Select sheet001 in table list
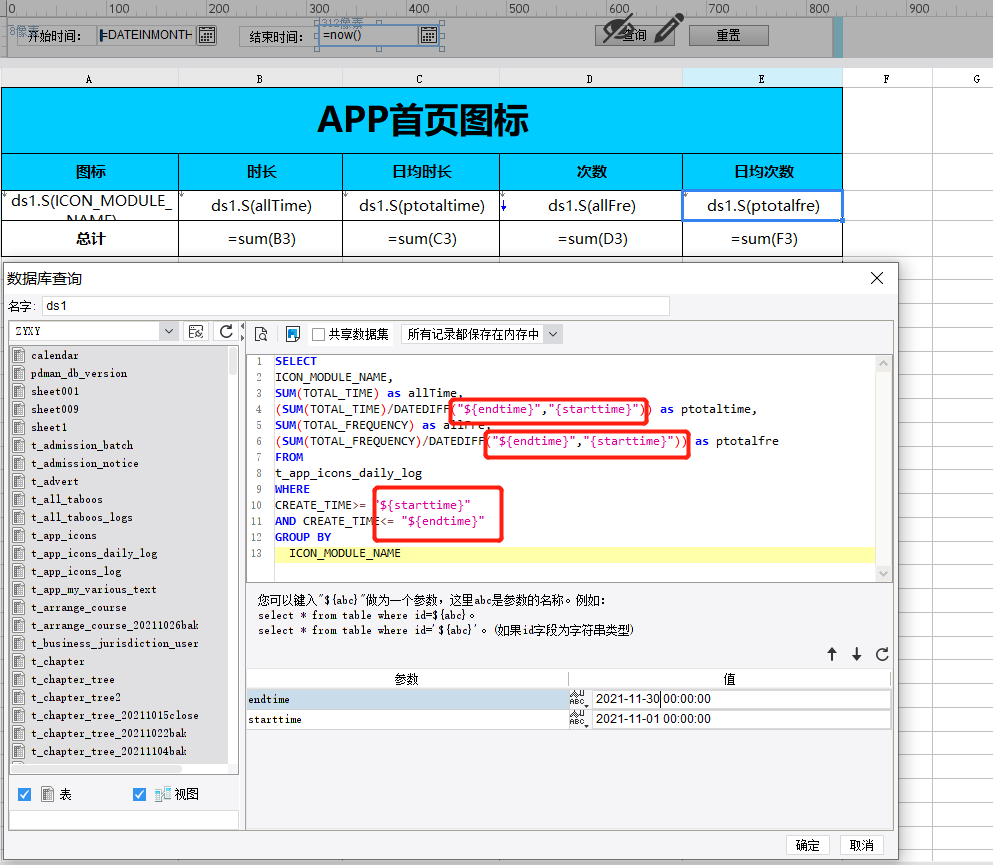 coord(55,391)
